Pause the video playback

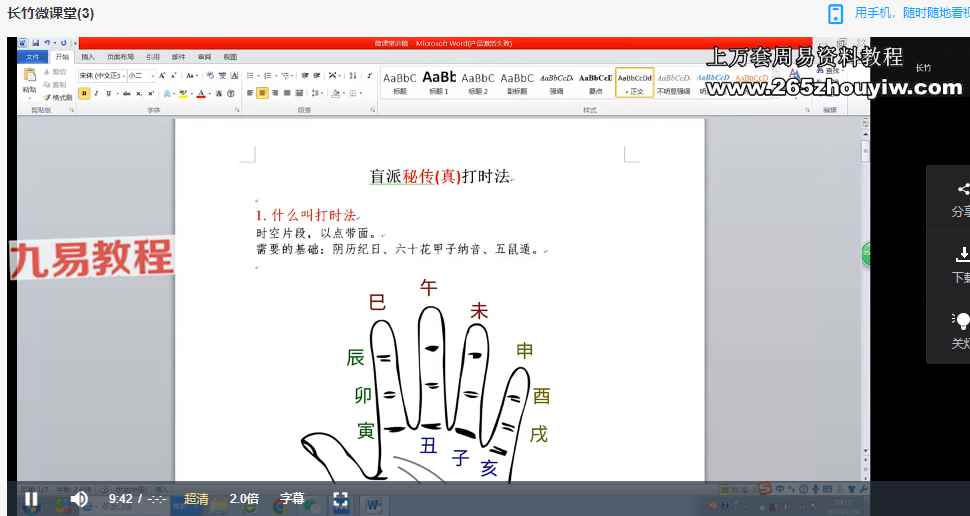coord(31,499)
